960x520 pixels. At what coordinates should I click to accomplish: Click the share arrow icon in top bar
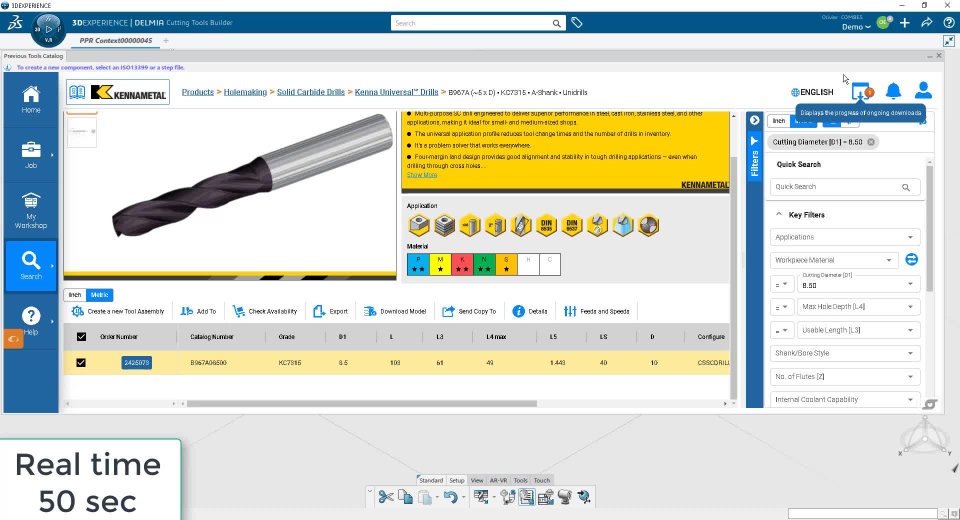[926, 23]
